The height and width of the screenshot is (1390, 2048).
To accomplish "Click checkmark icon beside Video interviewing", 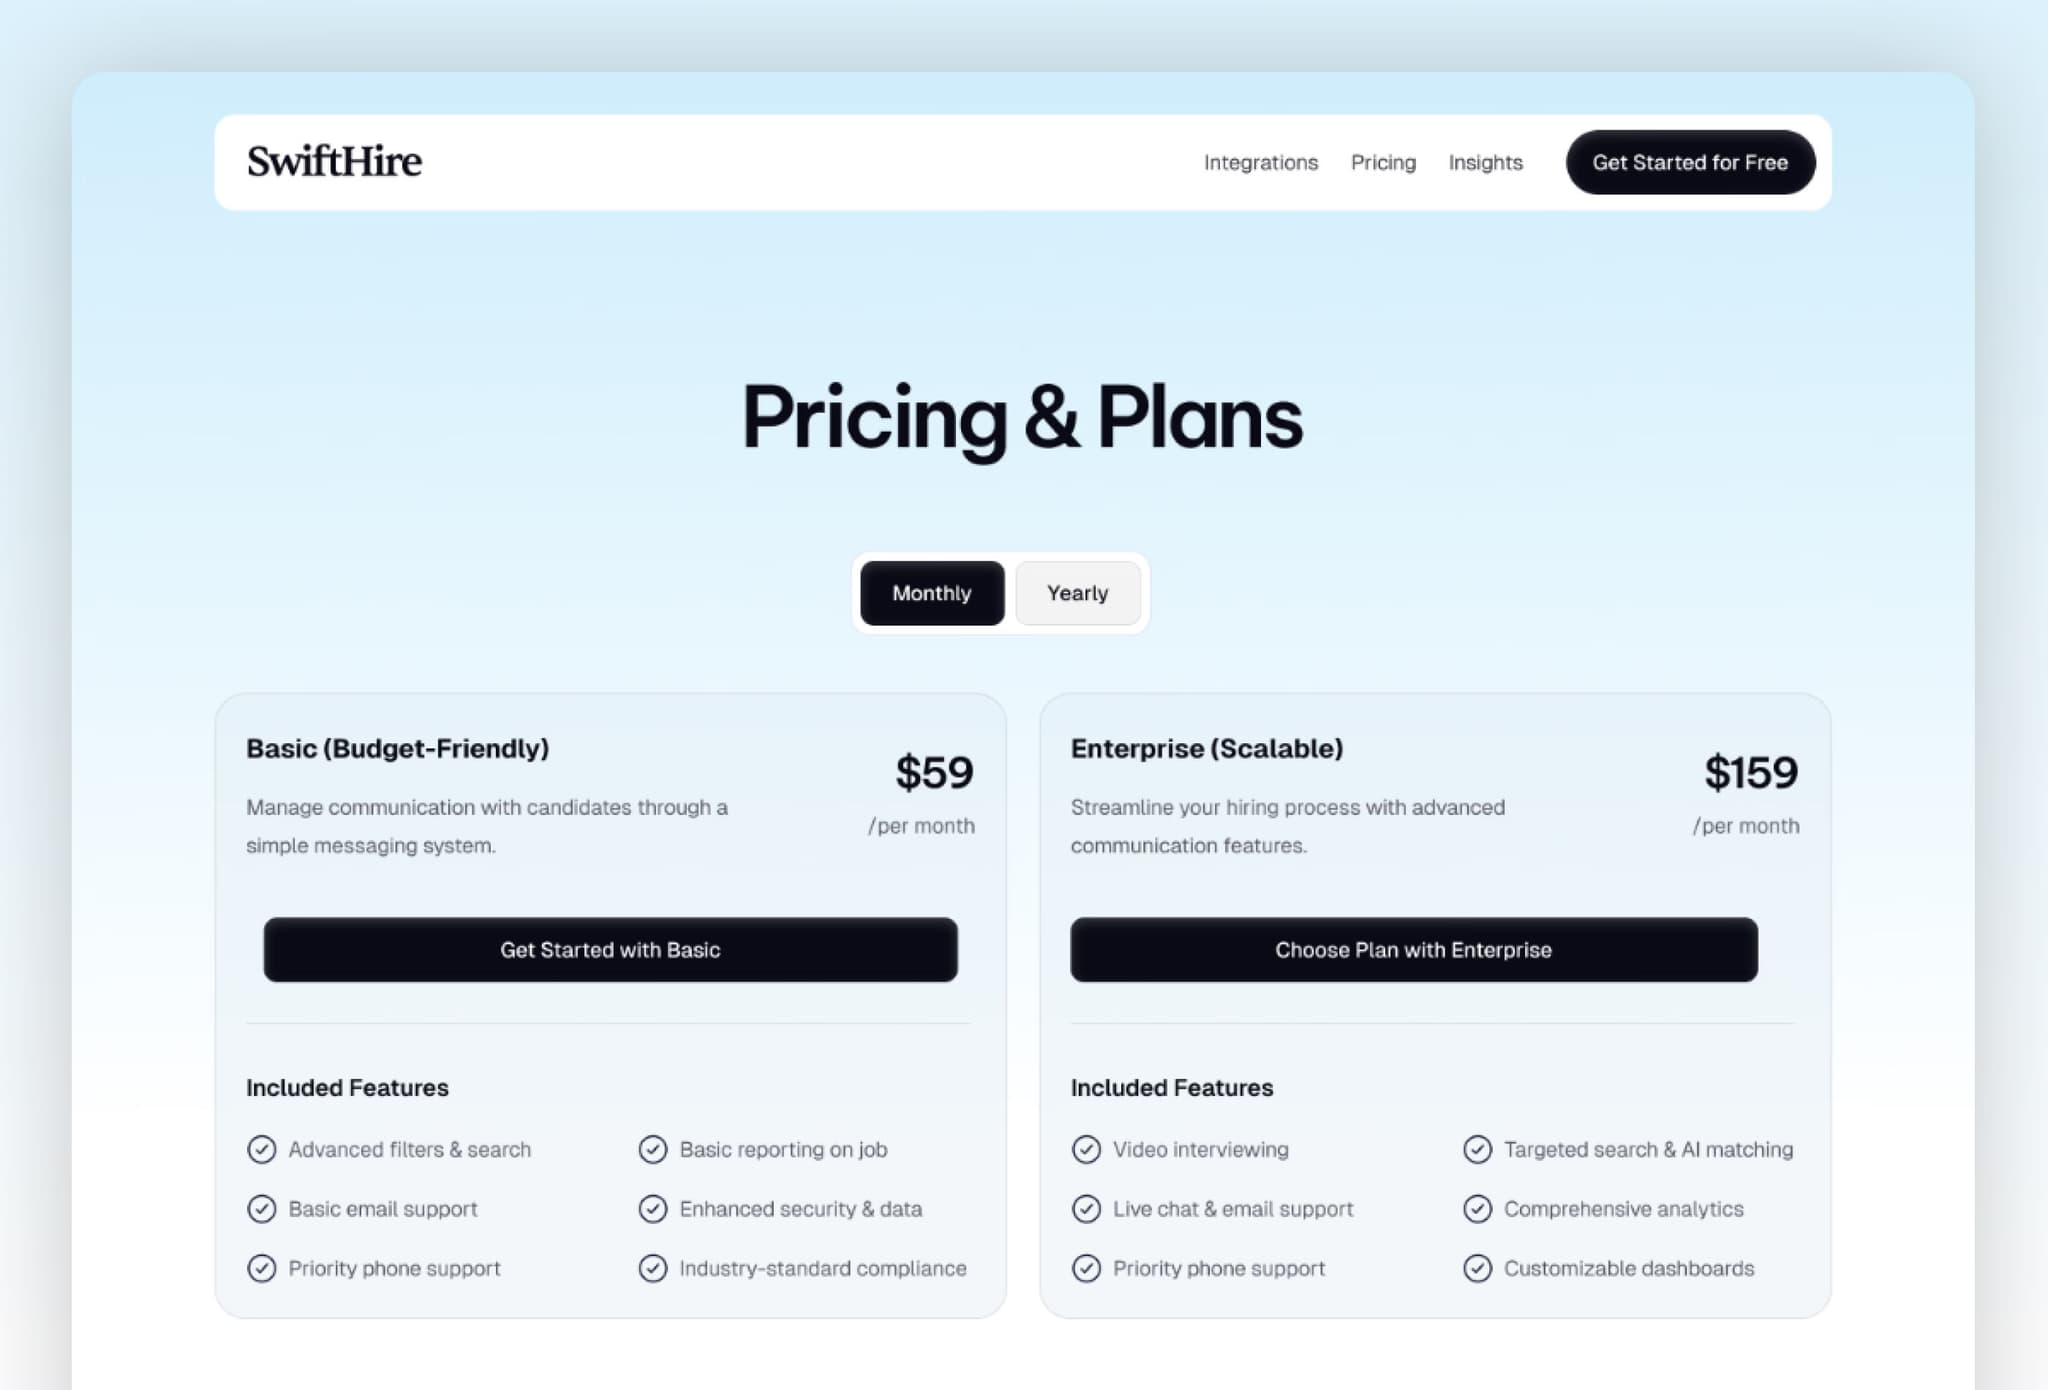I will (1086, 1150).
